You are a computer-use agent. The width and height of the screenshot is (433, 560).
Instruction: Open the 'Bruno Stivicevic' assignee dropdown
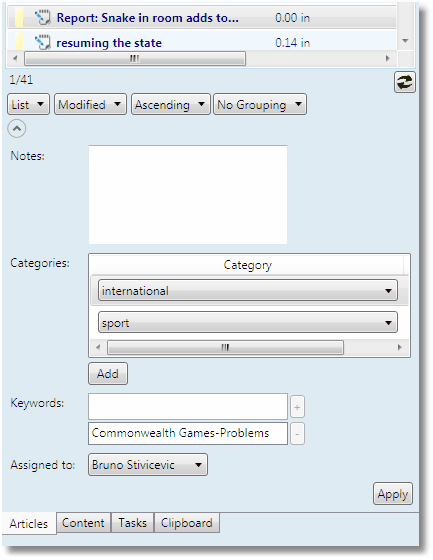click(x=148, y=465)
